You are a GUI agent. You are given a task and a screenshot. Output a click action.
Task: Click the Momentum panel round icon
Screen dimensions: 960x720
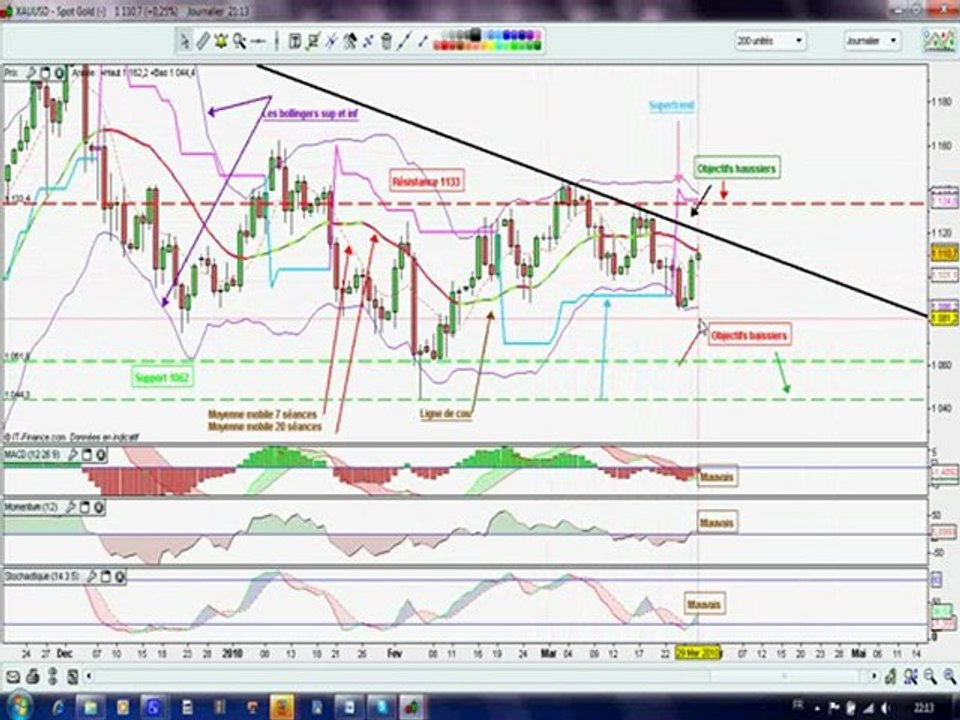pos(99,507)
